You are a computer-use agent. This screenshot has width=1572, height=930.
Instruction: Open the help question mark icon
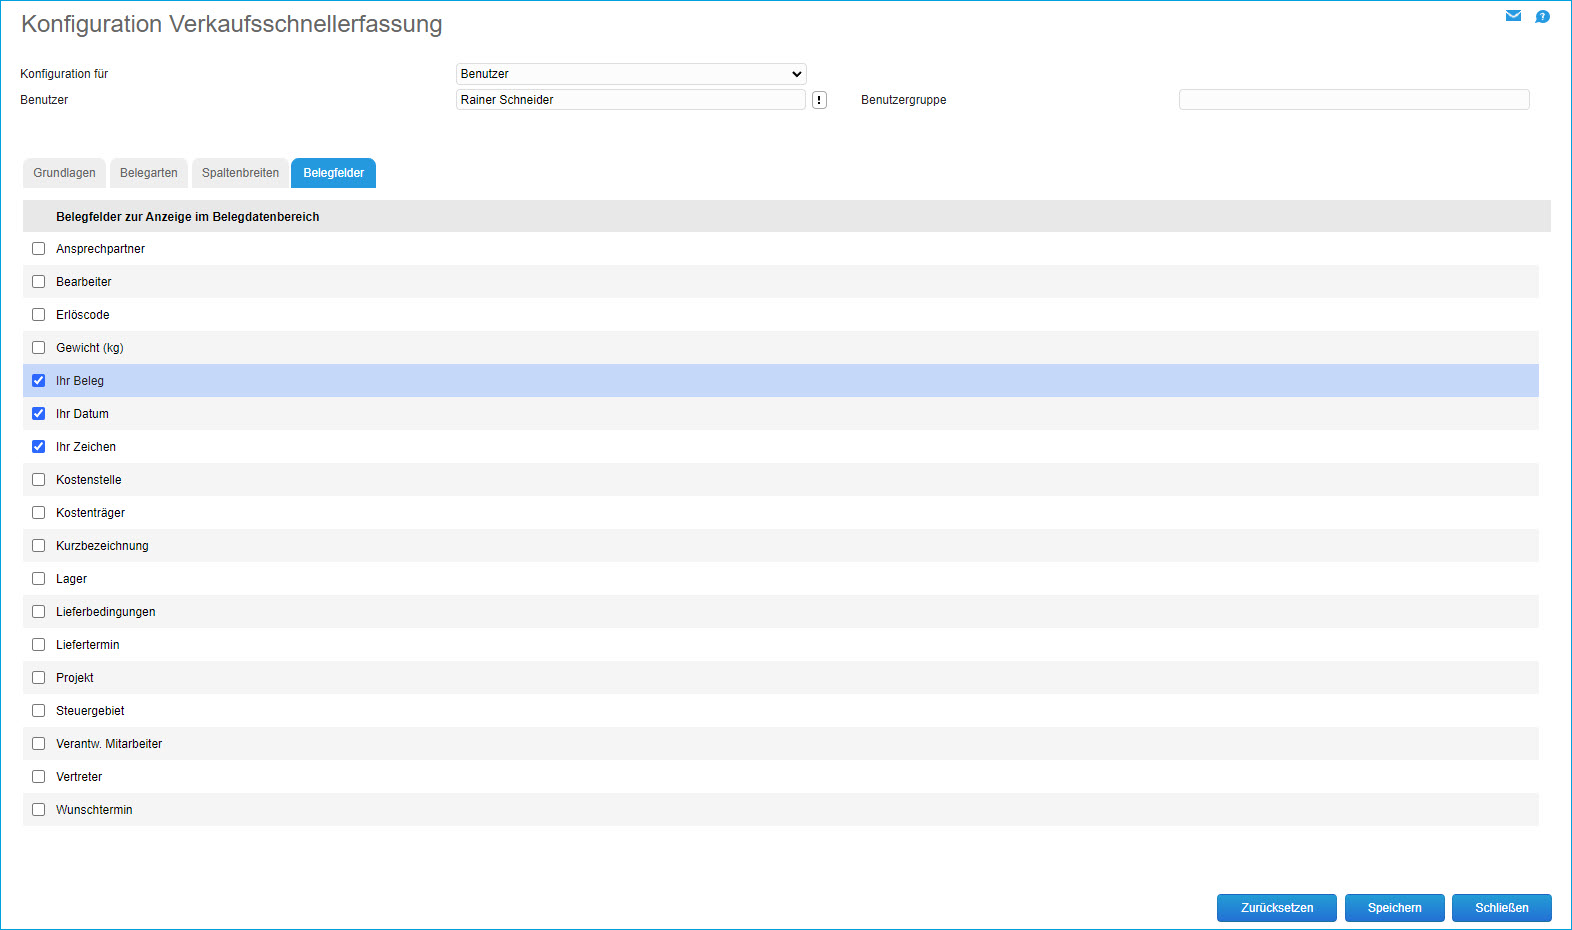[x=1542, y=17]
